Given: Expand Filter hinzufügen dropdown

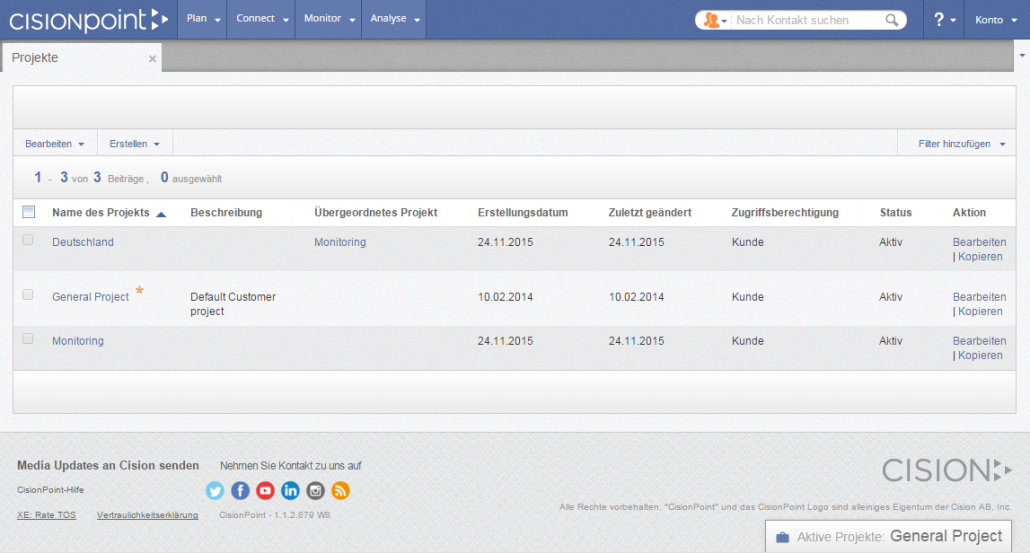Looking at the screenshot, I should pos(962,143).
